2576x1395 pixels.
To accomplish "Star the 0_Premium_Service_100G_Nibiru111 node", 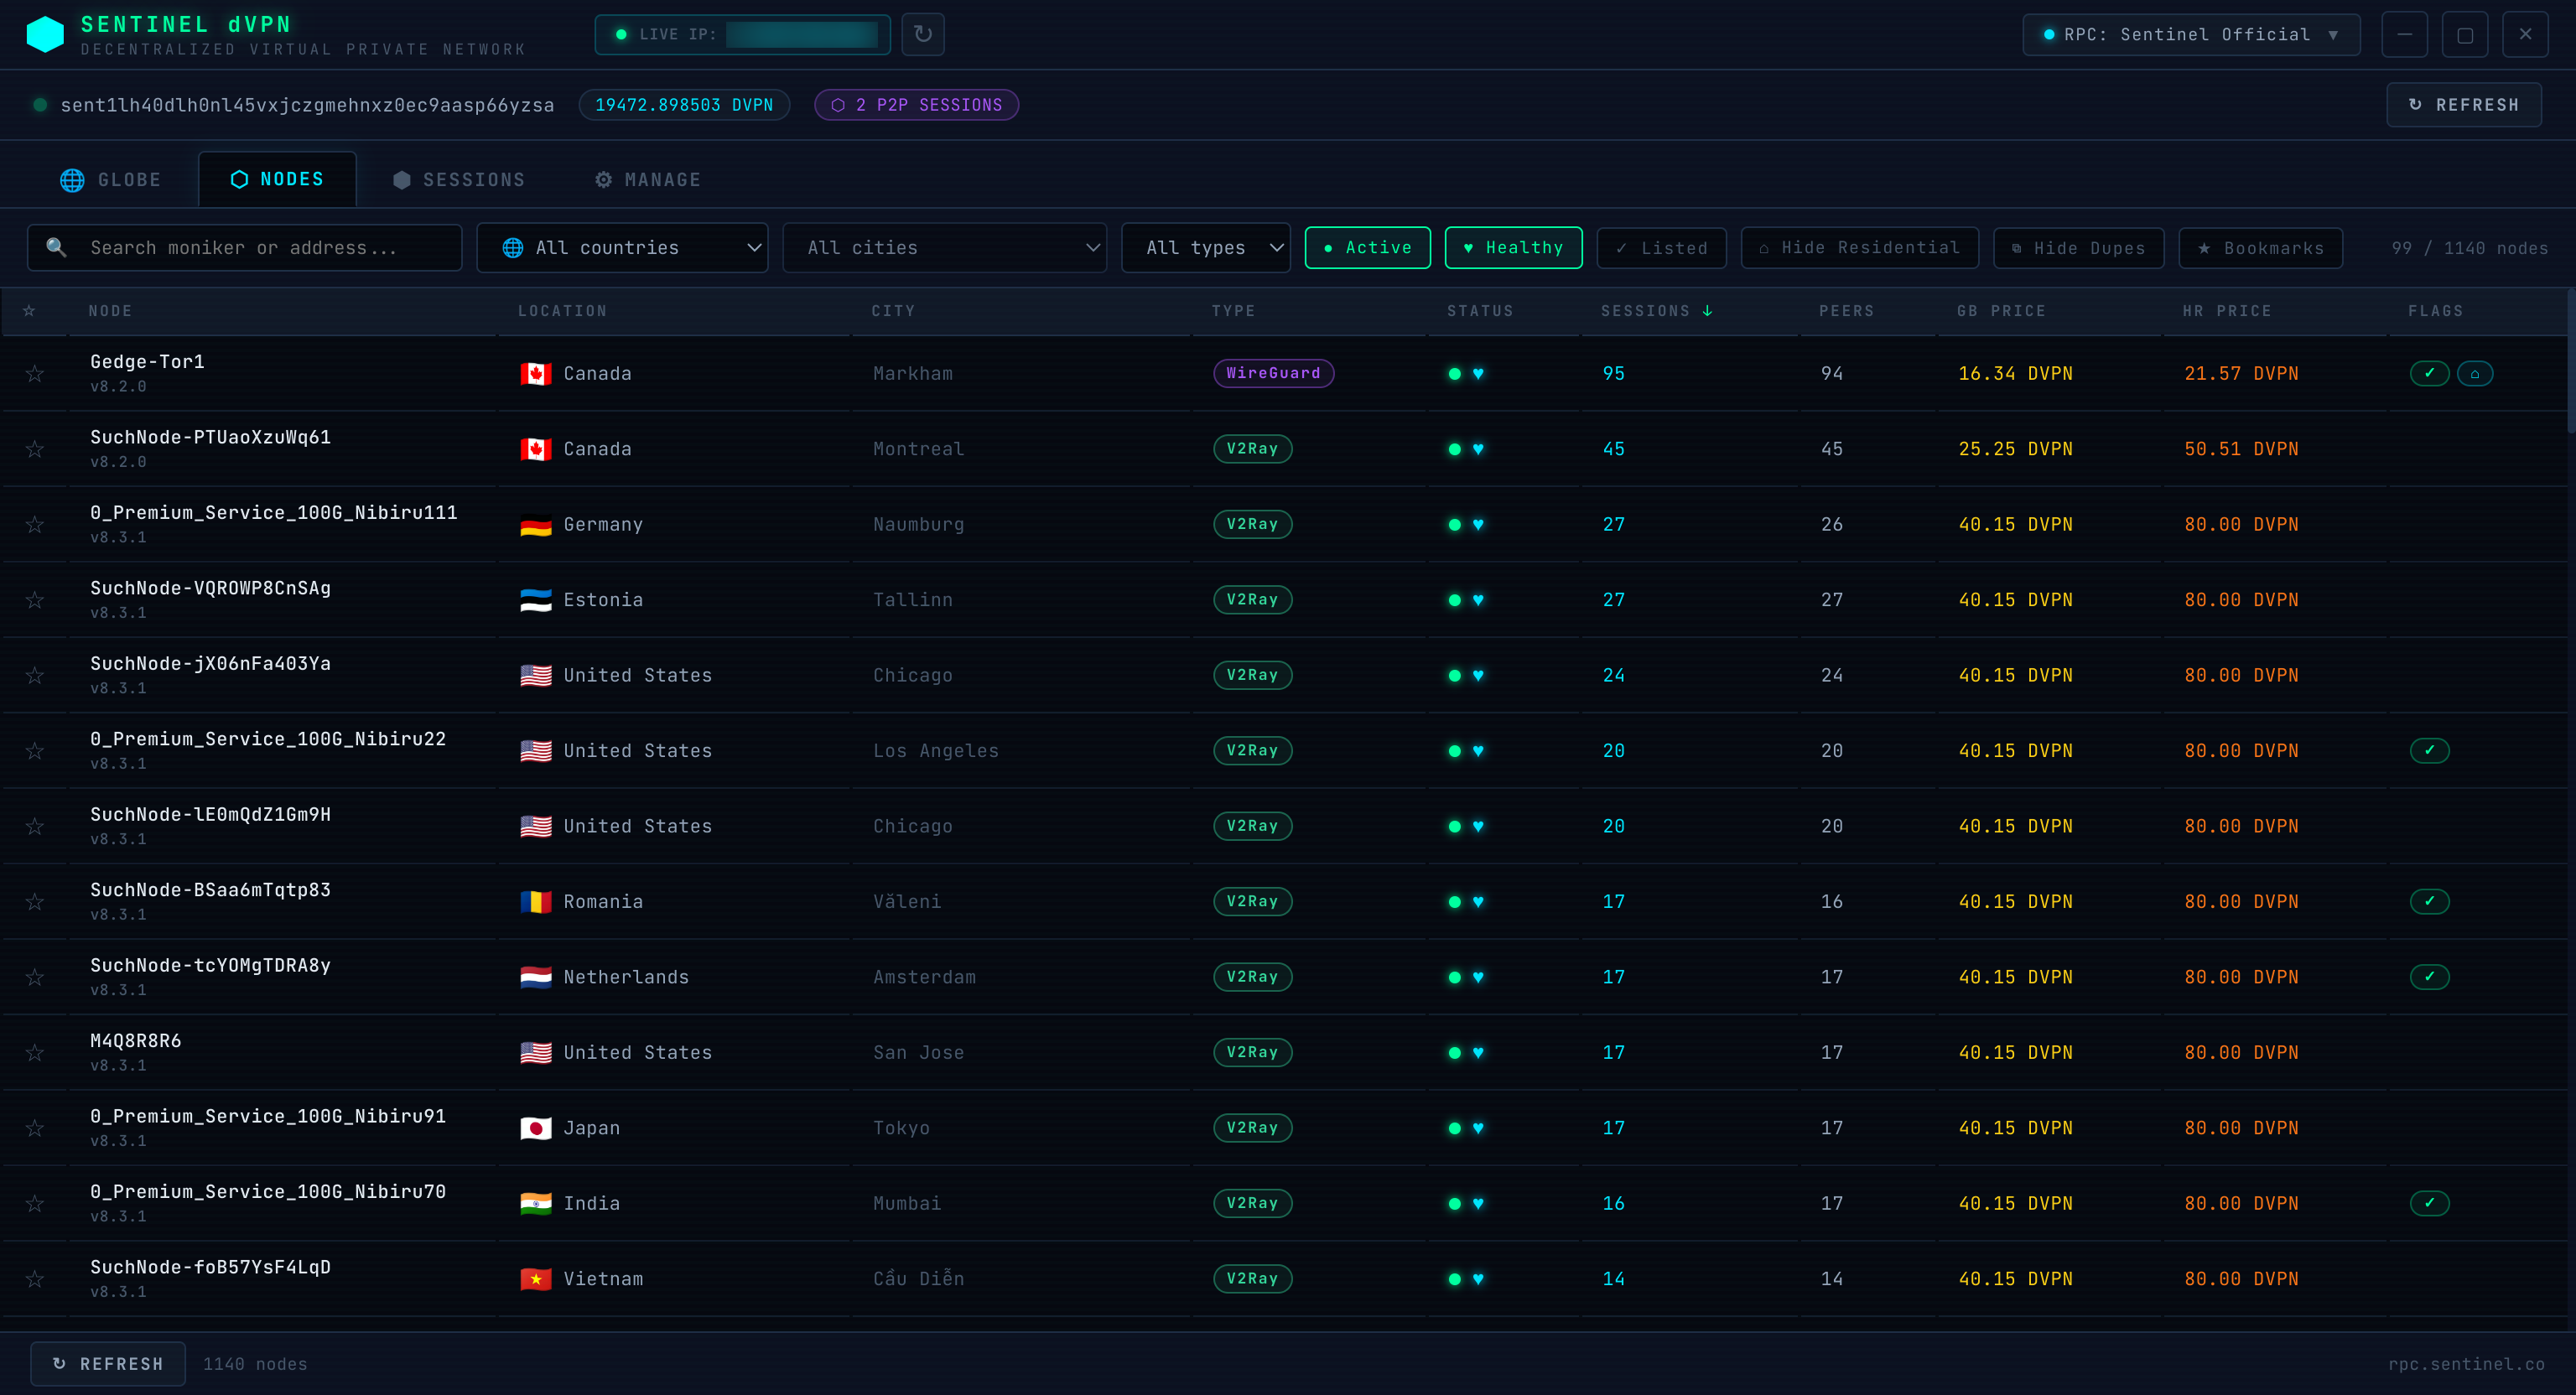I will tap(35, 524).
